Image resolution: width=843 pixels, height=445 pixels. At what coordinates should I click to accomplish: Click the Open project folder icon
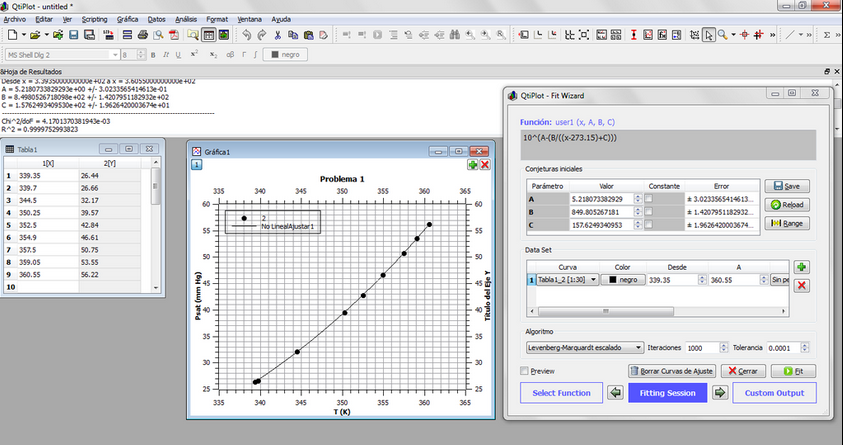pos(35,35)
